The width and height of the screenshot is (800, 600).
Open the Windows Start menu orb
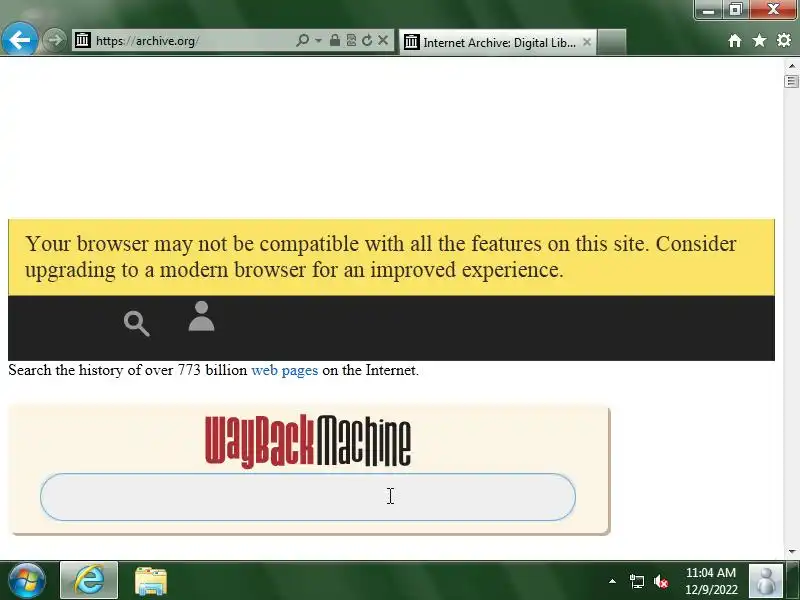27,581
